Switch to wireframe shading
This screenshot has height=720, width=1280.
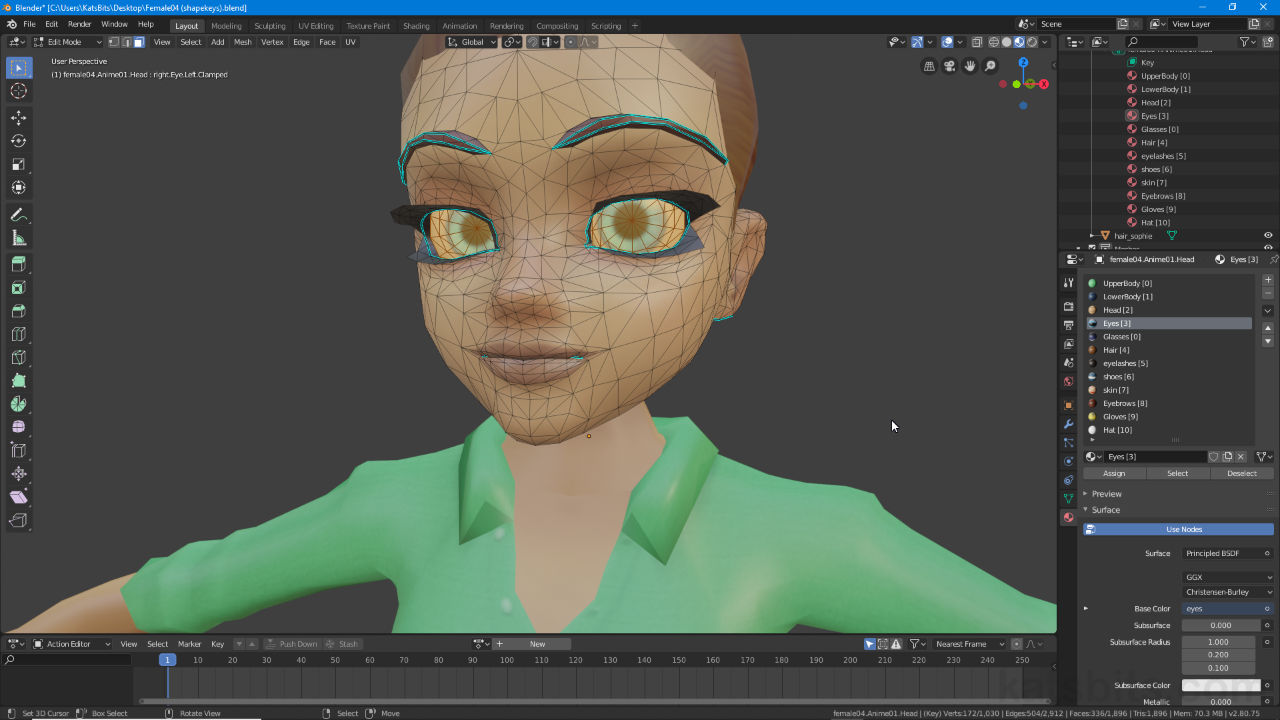coord(994,42)
